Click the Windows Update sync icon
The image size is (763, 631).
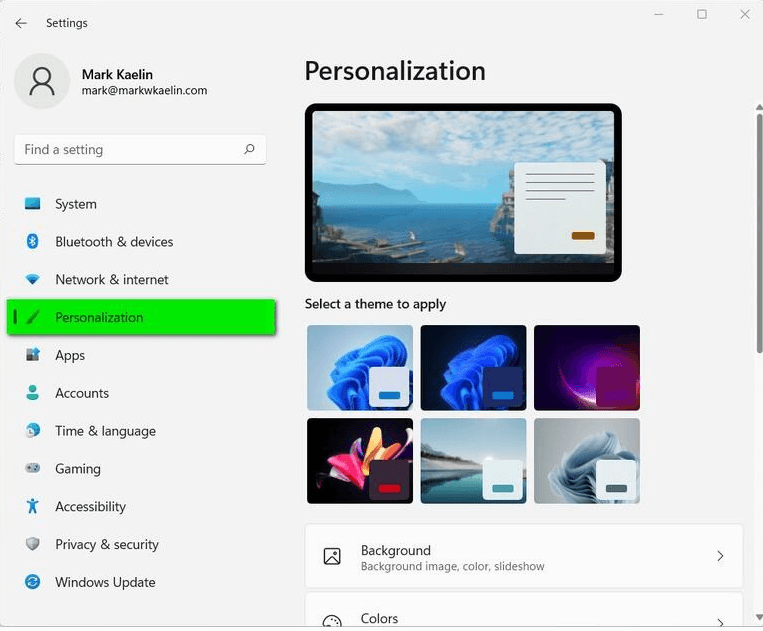33,581
